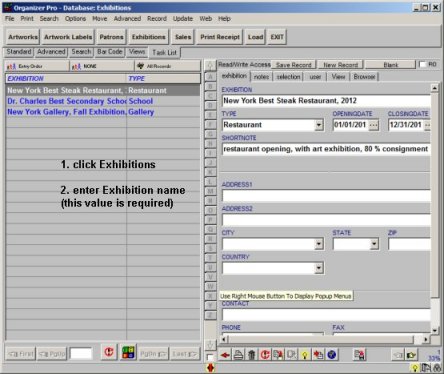Image resolution: width=444 pixels, height=374 pixels.
Task: Click the PgDn page button
Action: (153, 354)
